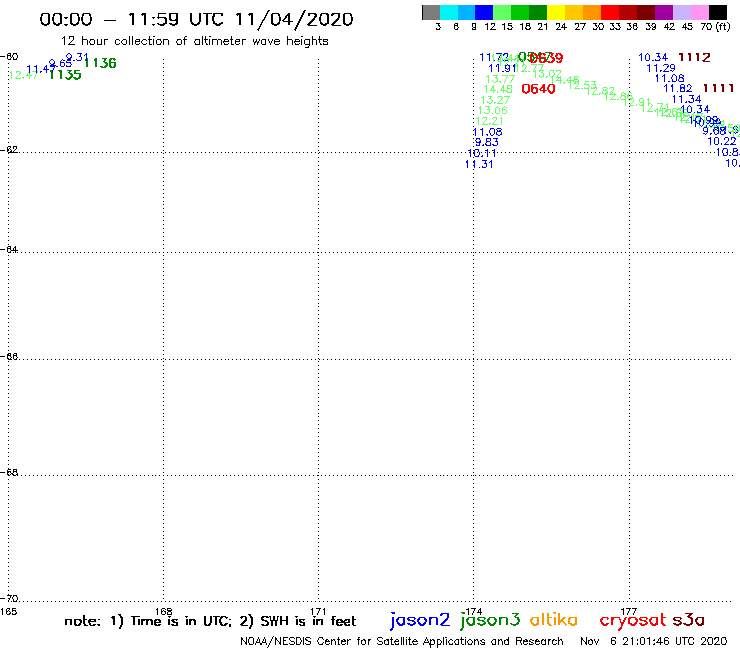Click the black legend swatch

click(x=718, y=12)
